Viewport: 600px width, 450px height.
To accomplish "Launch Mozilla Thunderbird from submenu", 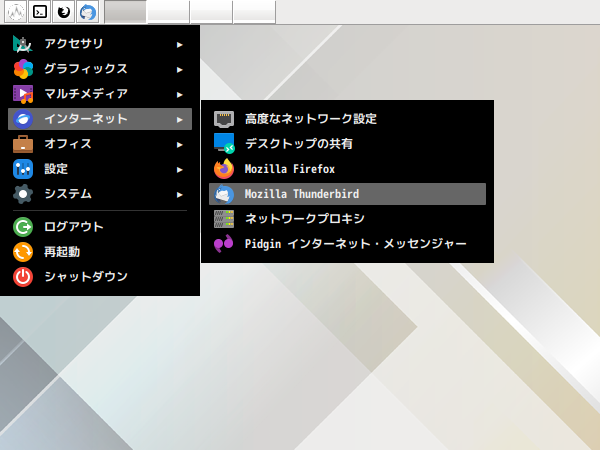I will [347, 194].
